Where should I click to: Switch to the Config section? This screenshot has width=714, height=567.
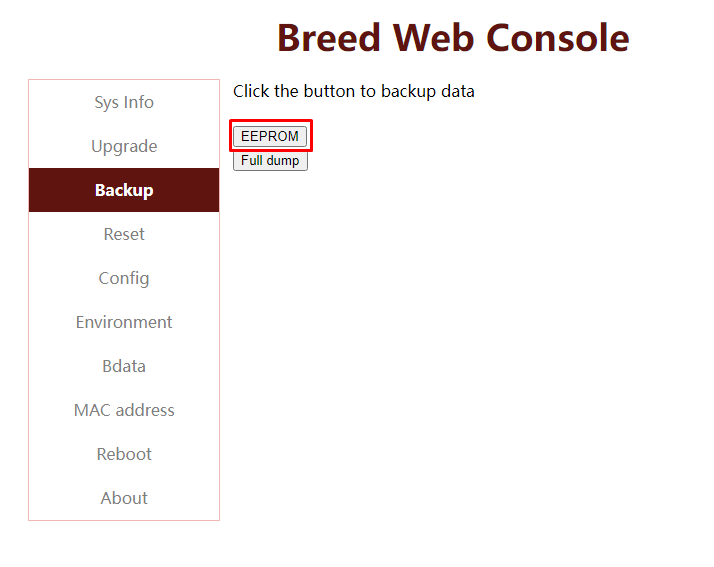point(124,278)
